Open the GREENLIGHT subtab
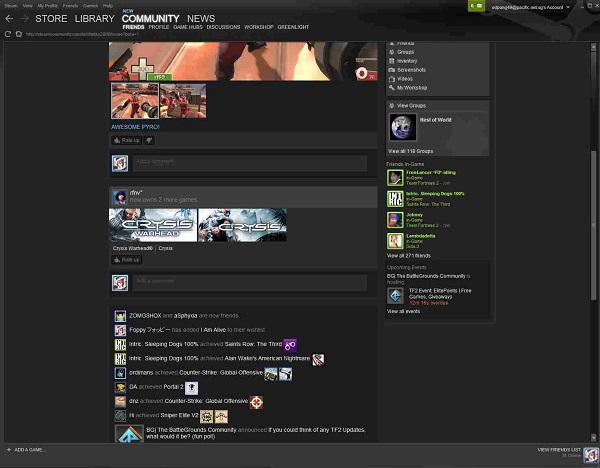 click(x=293, y=27)
